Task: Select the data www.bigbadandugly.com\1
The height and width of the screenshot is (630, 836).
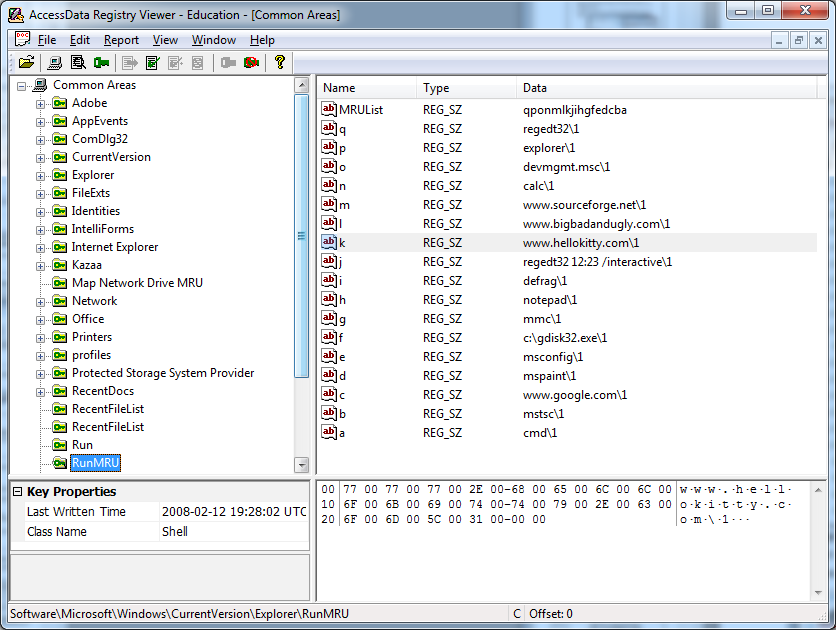Action: (597, 224)
